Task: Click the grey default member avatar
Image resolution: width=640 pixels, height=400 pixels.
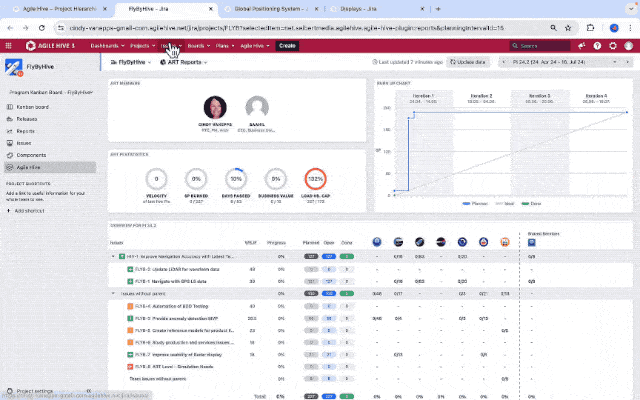Action: tap(257, 107)
